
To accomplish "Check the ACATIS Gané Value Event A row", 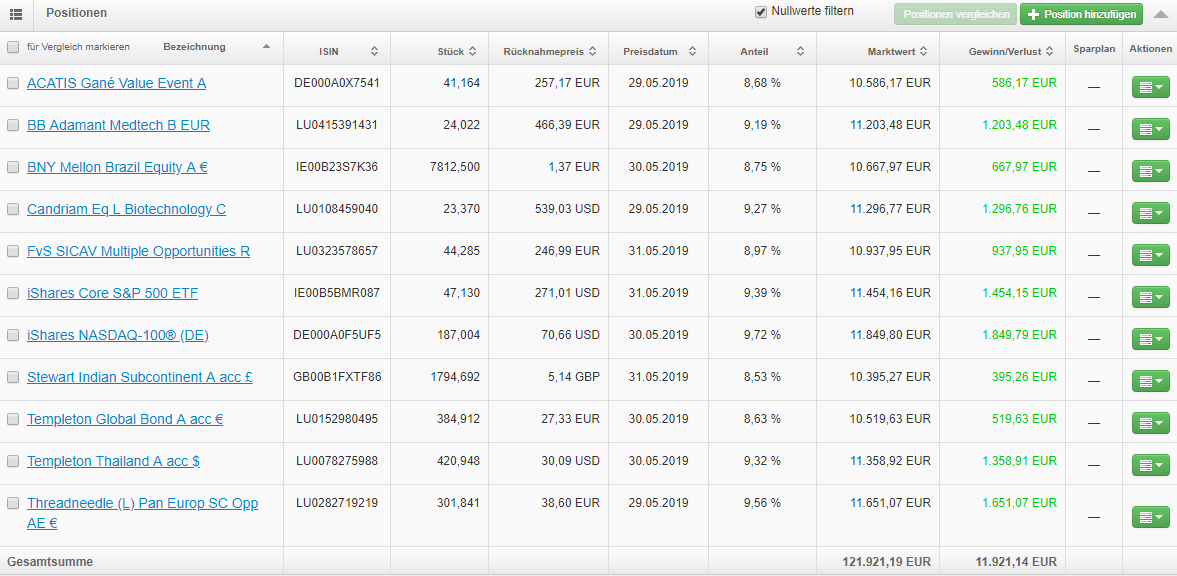I will tap(13, 84).
